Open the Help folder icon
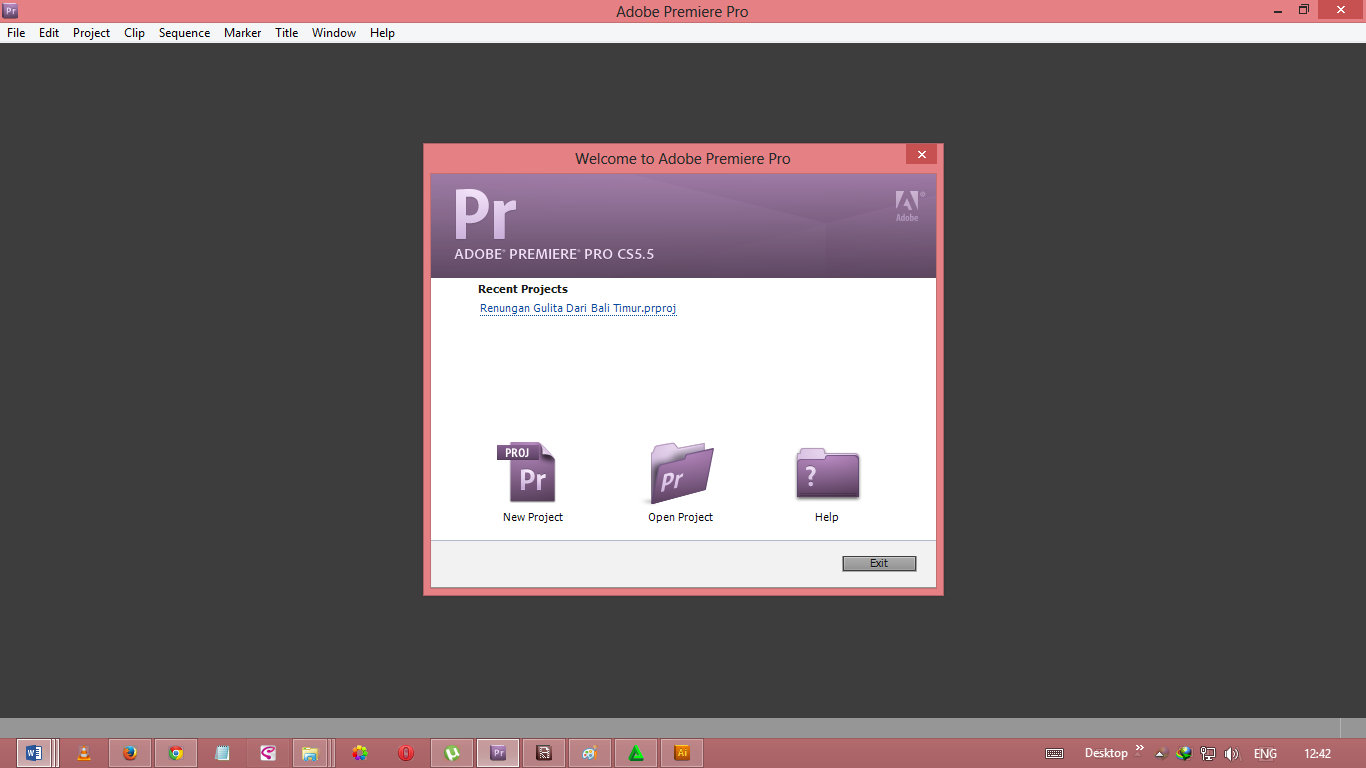Screen dimensions: 1366x768 827,472
